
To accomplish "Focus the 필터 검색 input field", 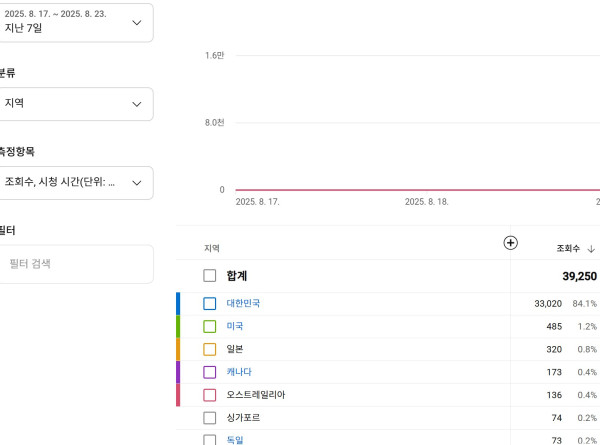I will click(x=76, y=264).
